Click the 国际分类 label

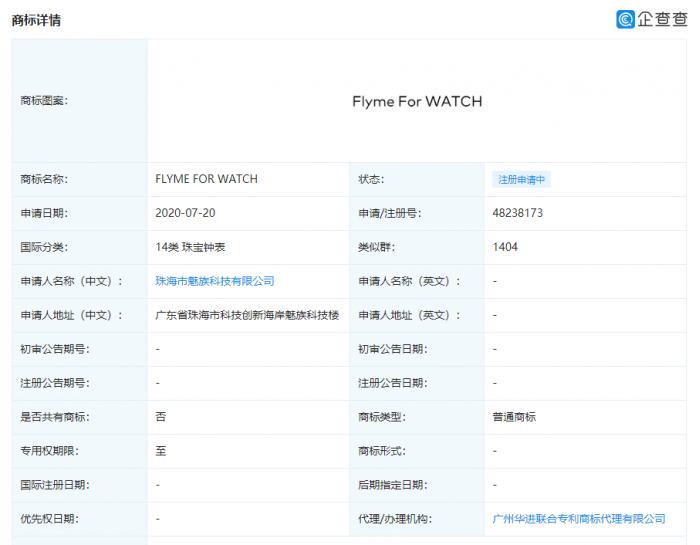[x=44, y=247]
